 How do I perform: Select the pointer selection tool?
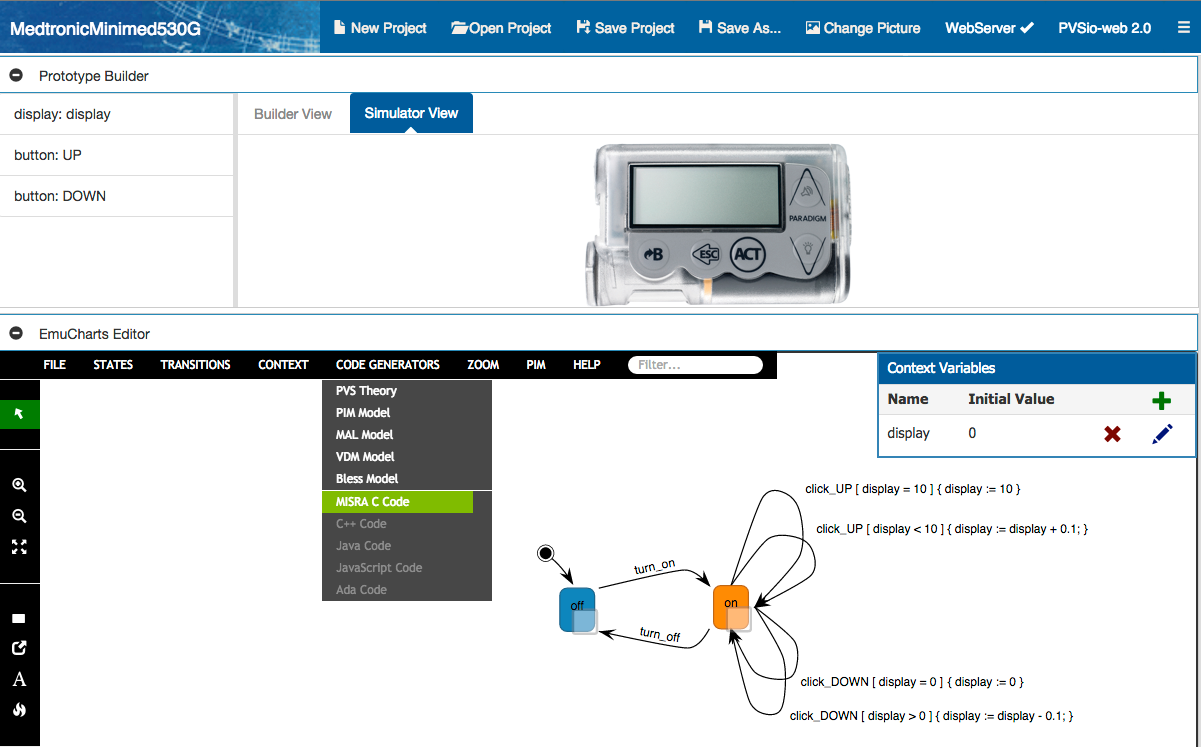point(19,413)
